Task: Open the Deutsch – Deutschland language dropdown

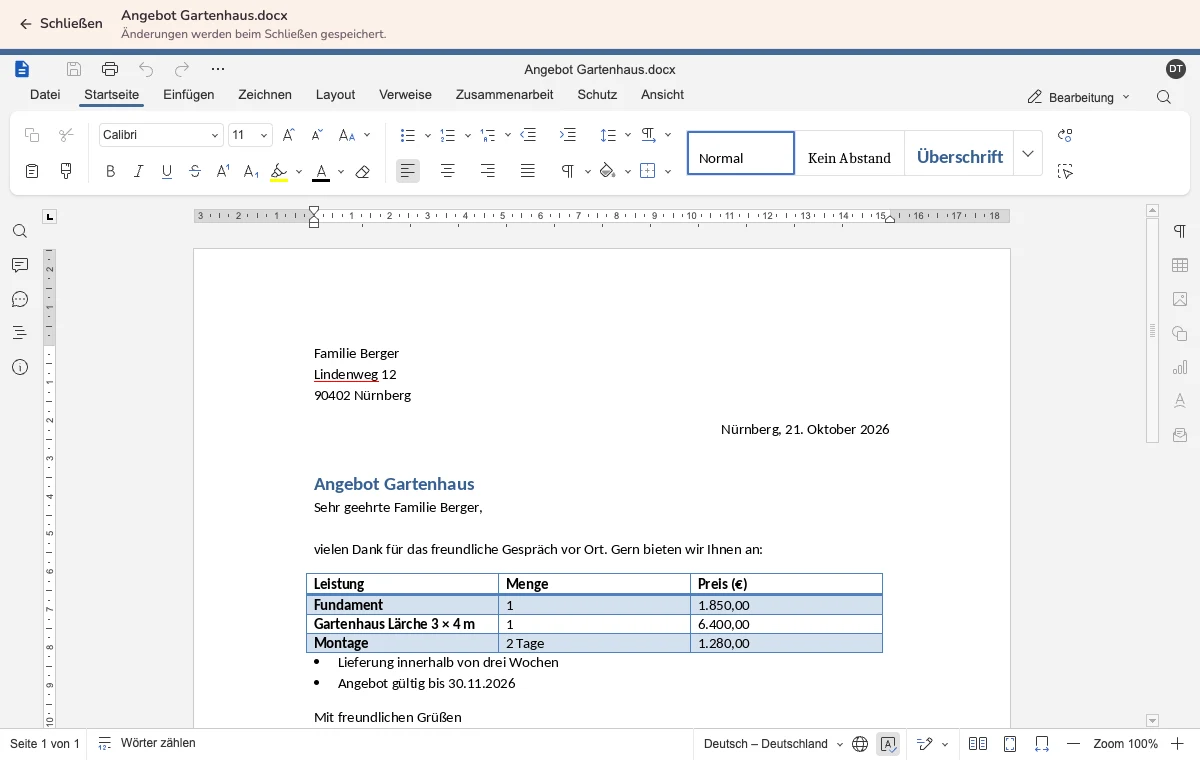Action: [774, 744]
